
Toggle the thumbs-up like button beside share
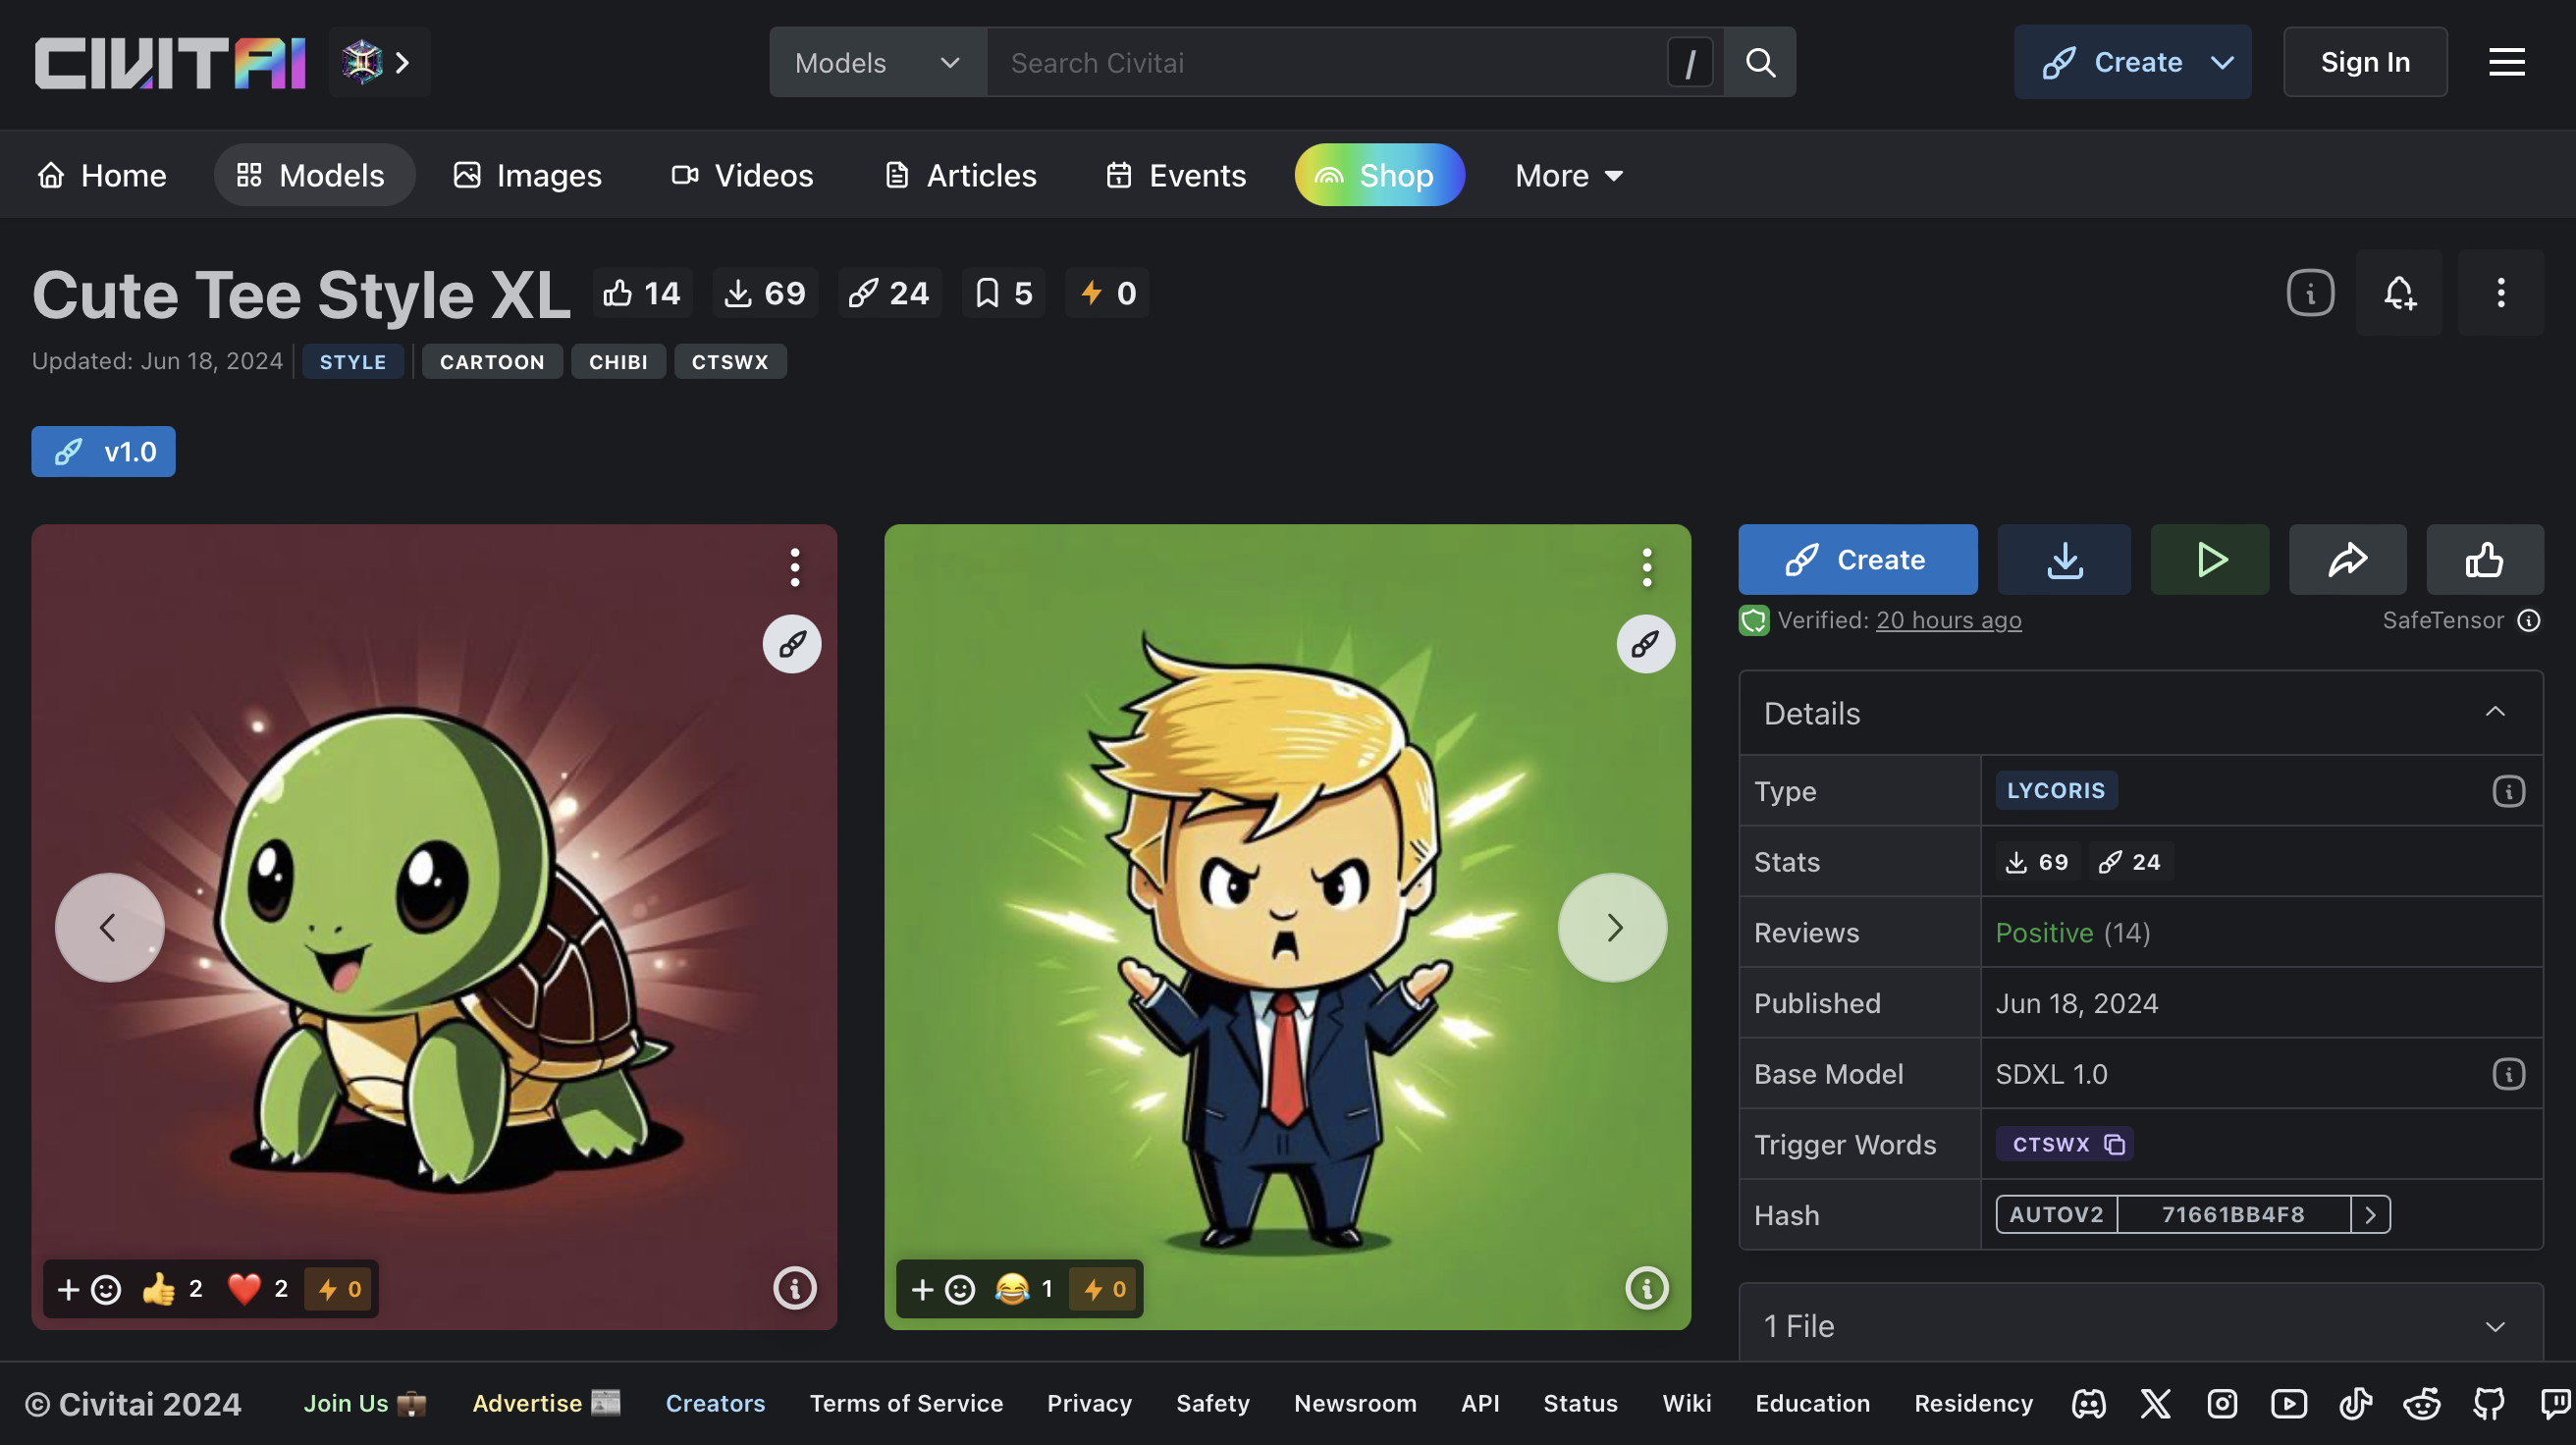pyautogui.click(x=2484, y=560)
